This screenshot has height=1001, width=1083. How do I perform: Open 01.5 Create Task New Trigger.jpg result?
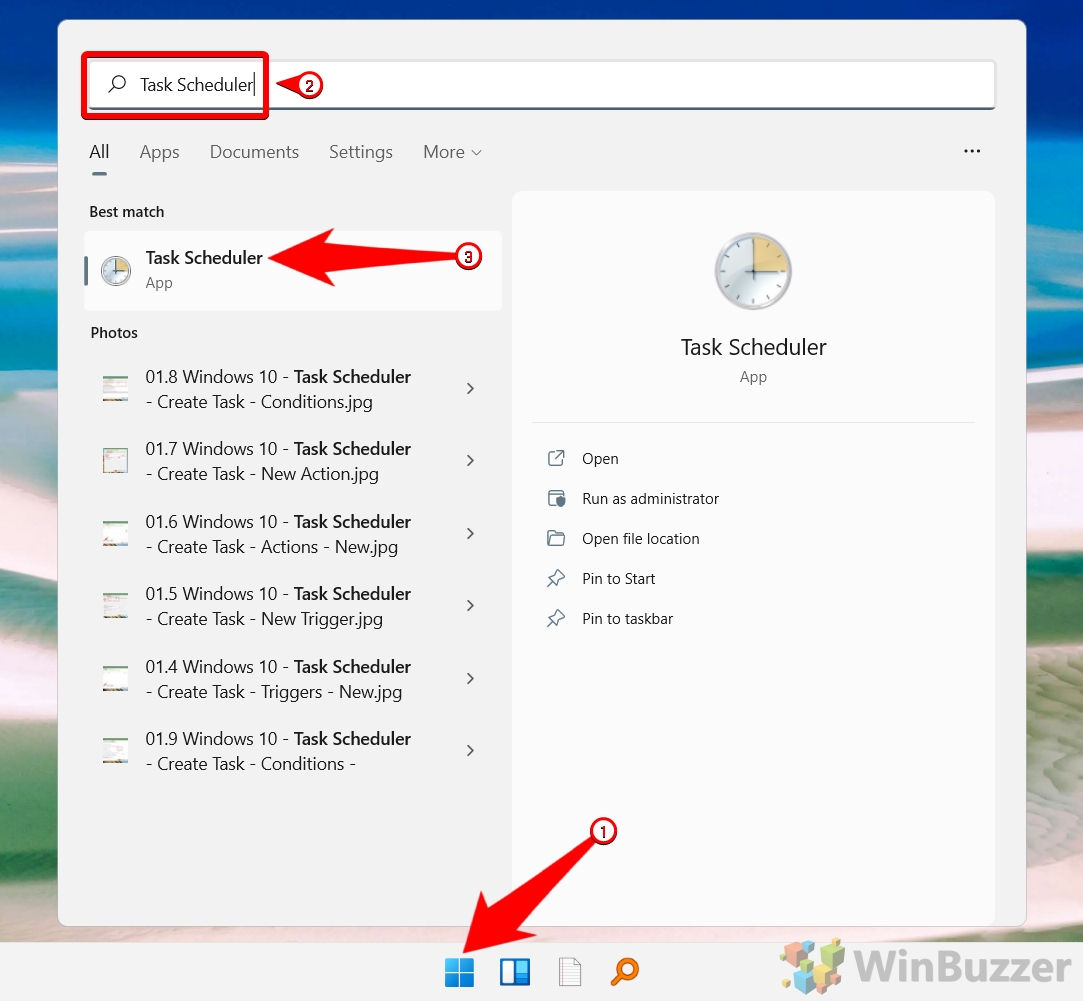pyautogui.click(x=293, y=606)
